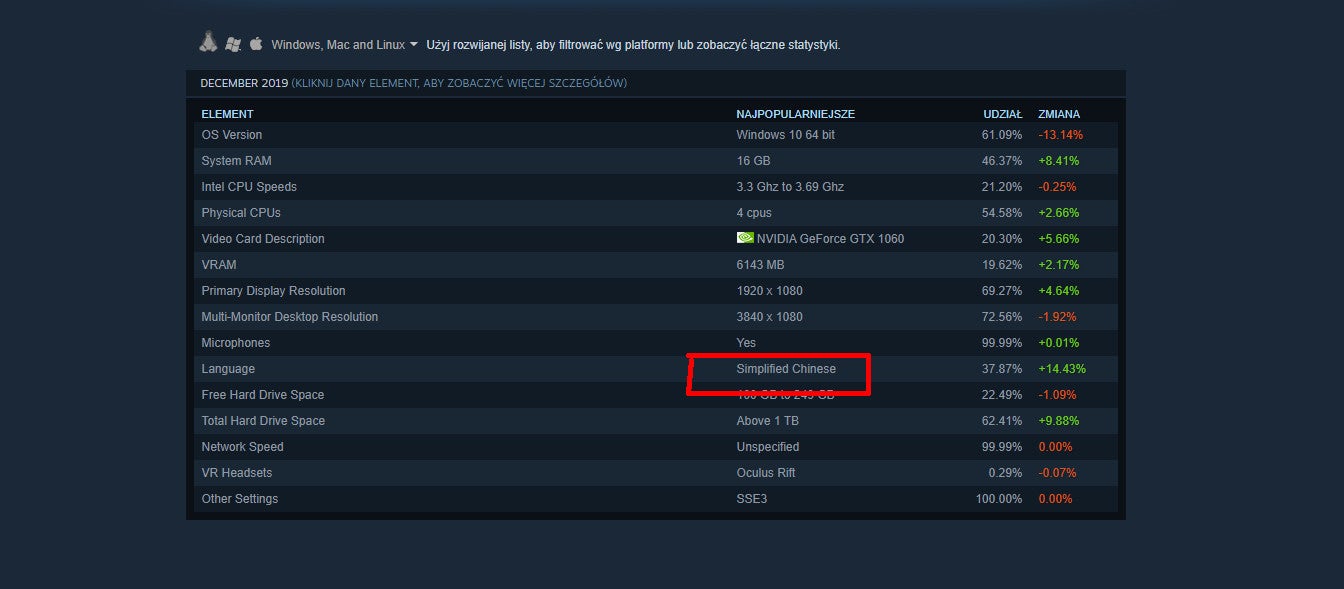The height and width of the screenshot is (589, 1344).
Task: Open the Windows, Mac and Linux dropdown
Action: [x=344, y=45]
